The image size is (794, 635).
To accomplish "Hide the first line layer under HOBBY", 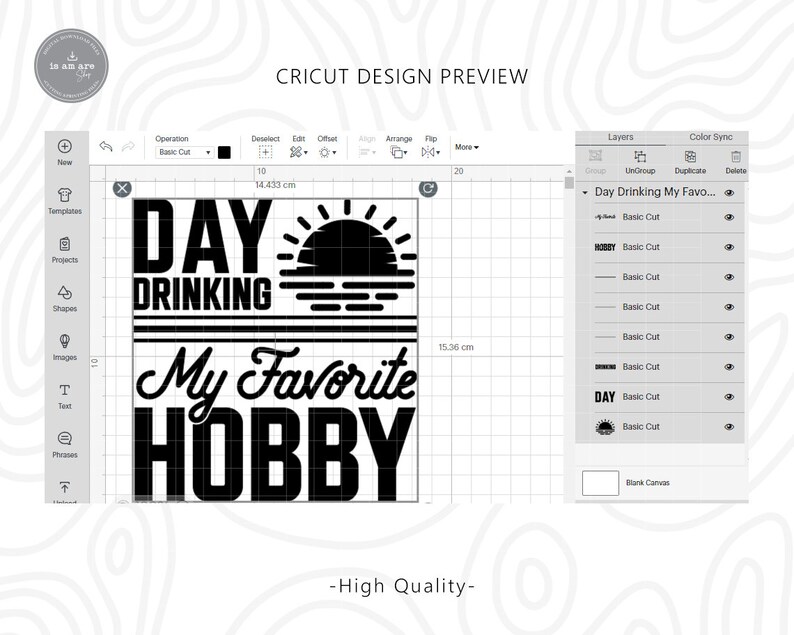I will click(729, 277).
